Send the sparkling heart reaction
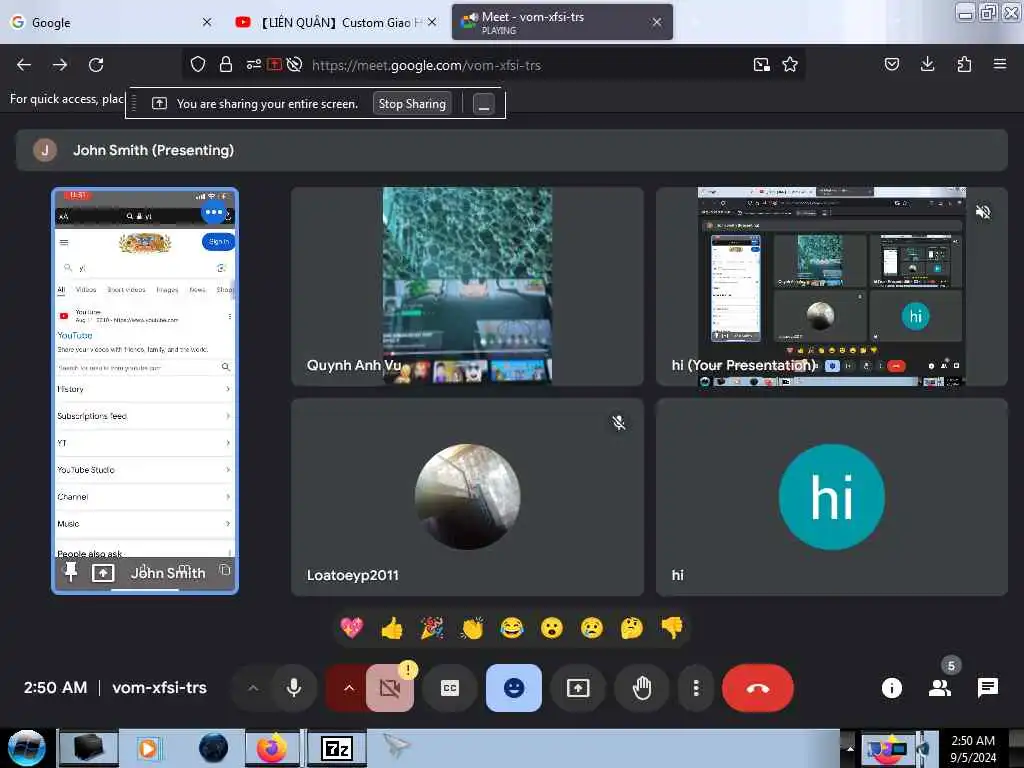Screen dimensions: 1024x768 point(351,628)
